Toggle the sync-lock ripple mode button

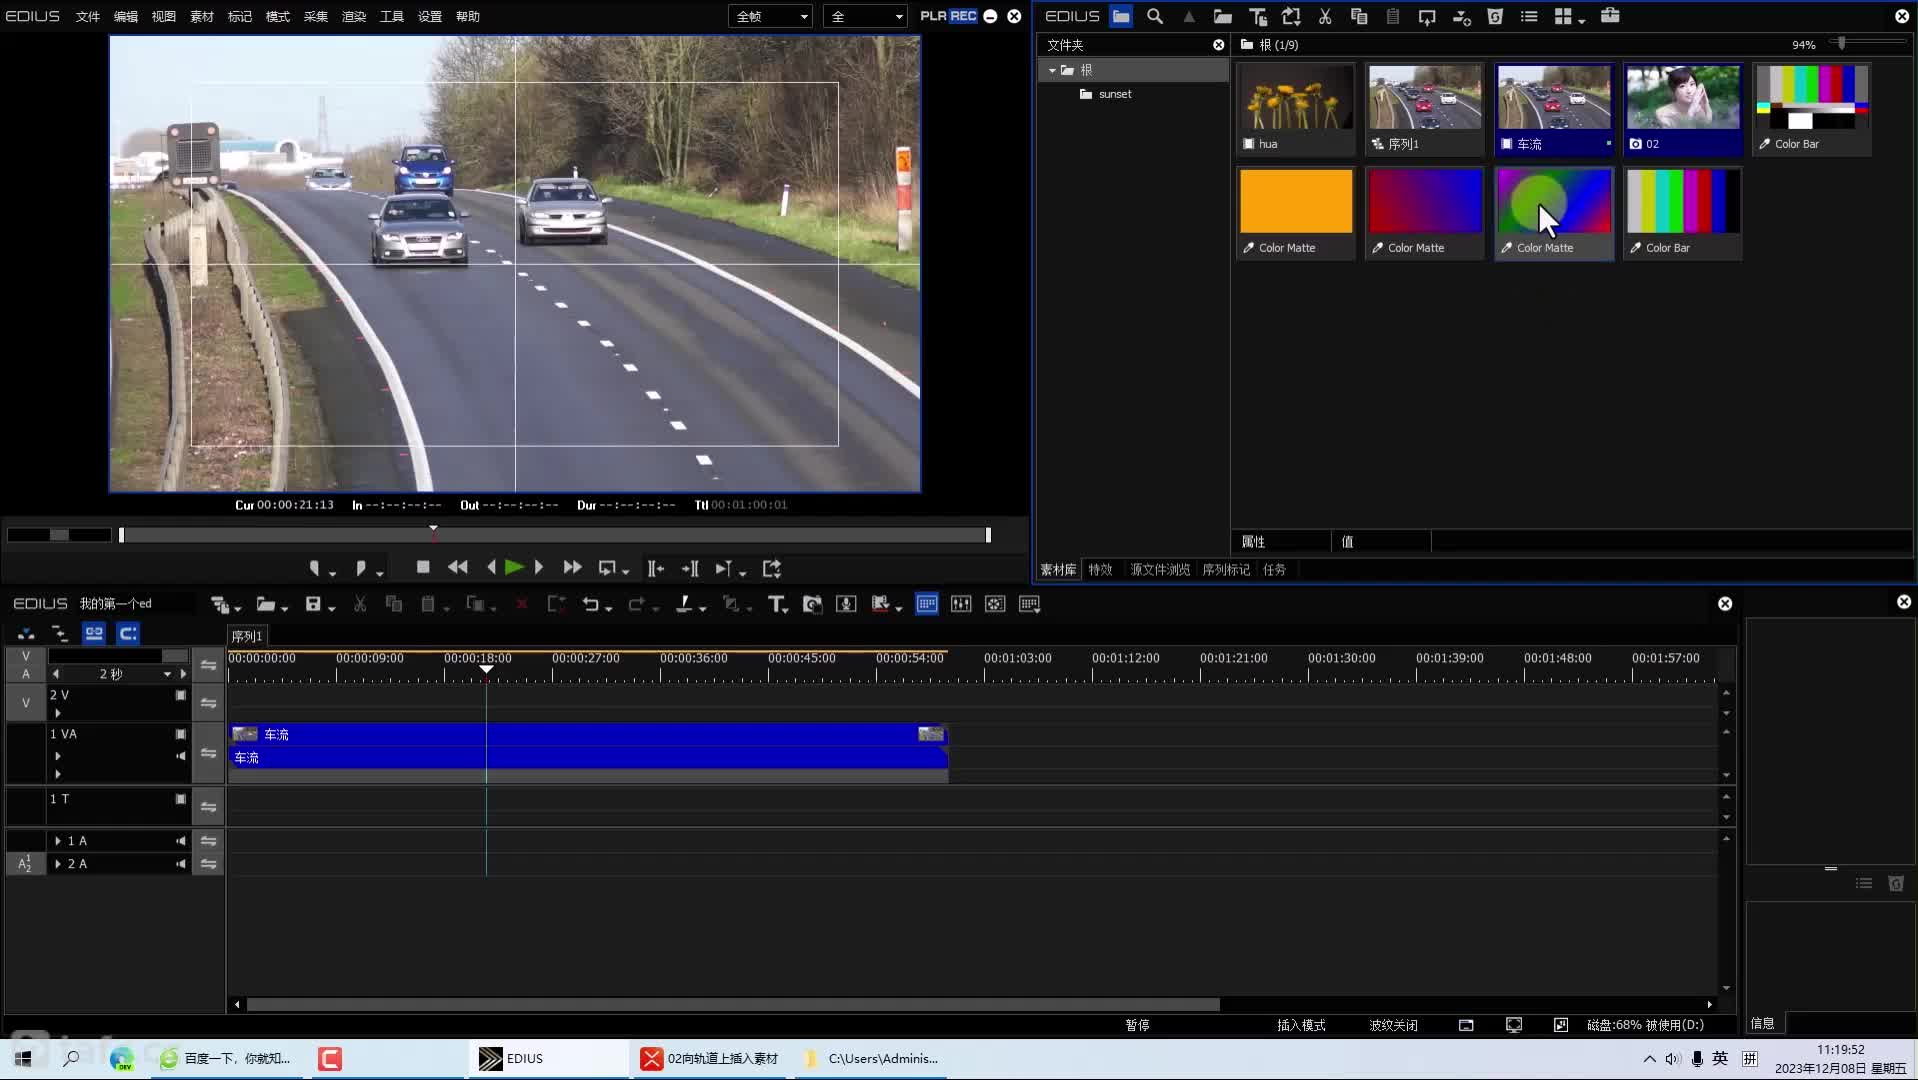(x=60, y=634)
